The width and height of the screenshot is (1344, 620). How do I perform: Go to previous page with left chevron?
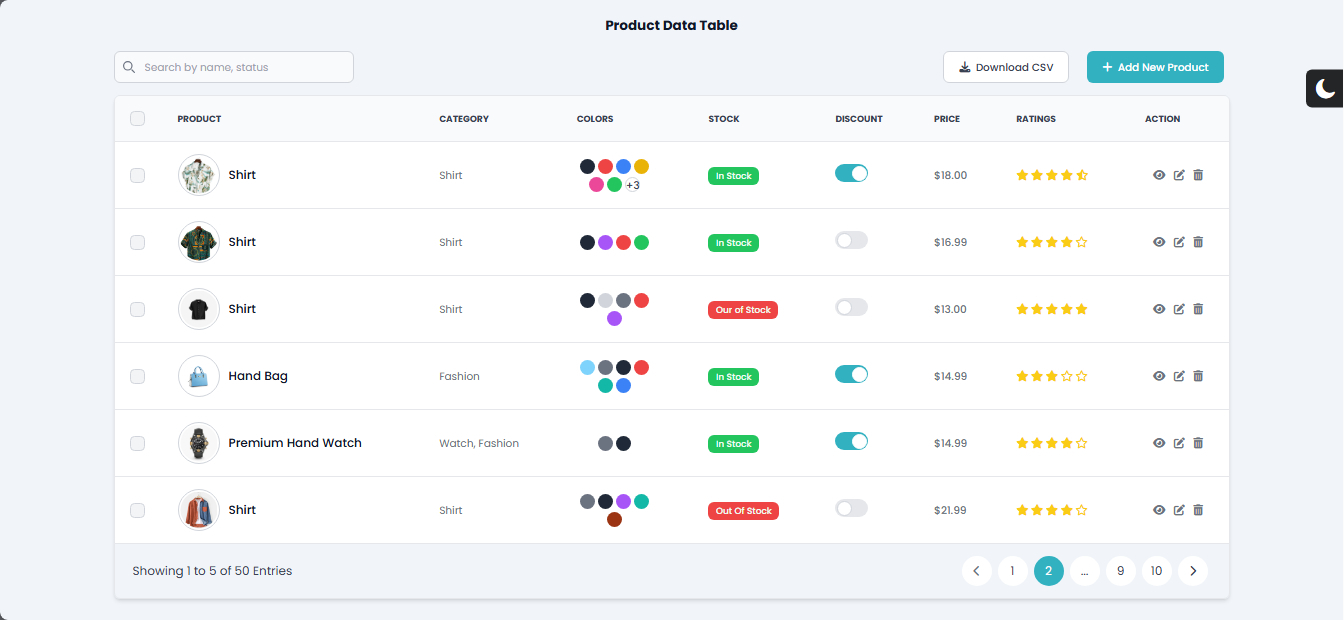tap(976, 571)
